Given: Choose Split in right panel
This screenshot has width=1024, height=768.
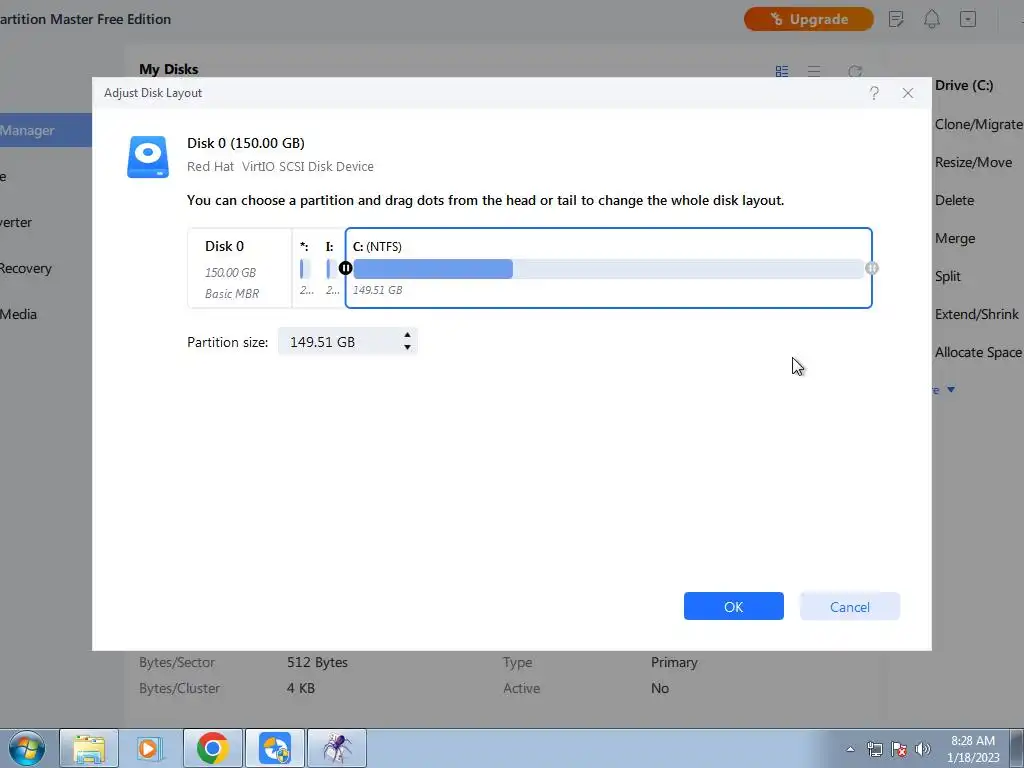Looking at the screenshot, I should coord(948,276).
